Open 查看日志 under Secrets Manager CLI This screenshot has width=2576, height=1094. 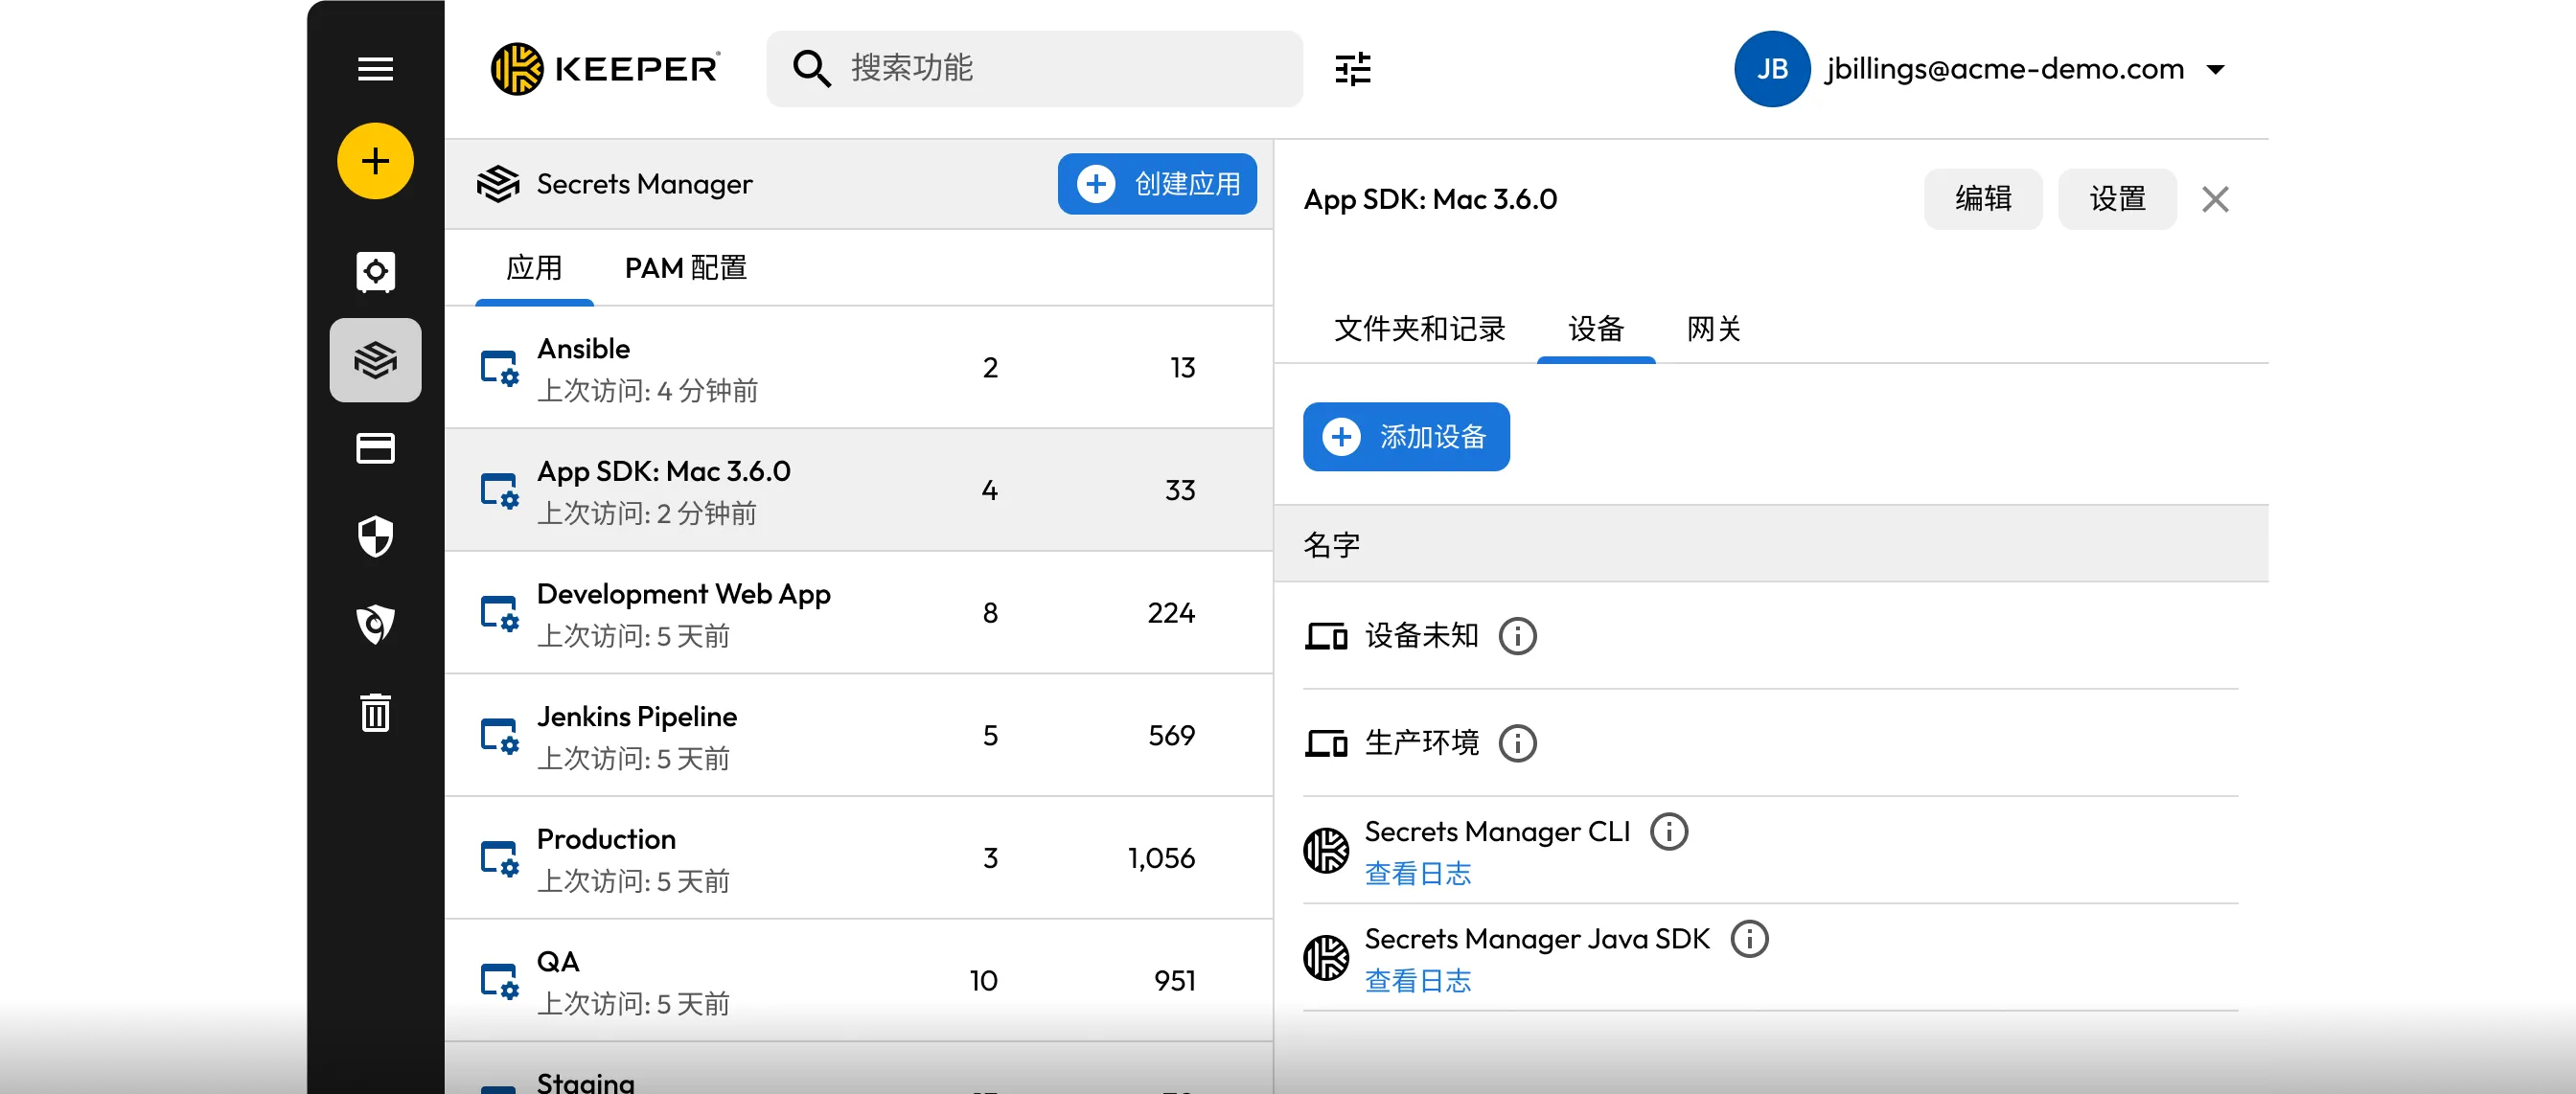[1418, 874]
